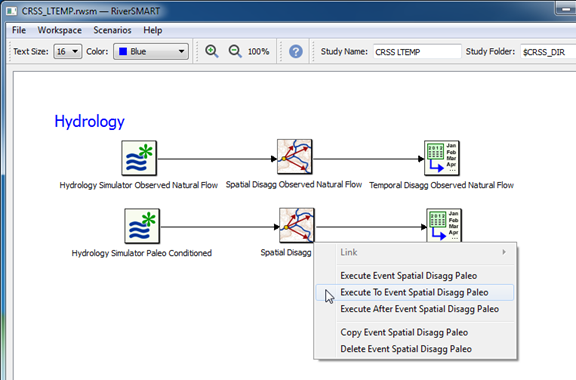
Task: Open the Scenarios menu
Action: (x=112, y=30)
